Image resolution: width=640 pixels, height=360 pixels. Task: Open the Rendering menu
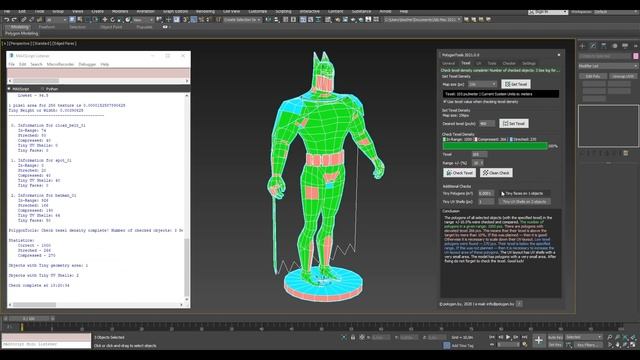click(x=205, y=11)
